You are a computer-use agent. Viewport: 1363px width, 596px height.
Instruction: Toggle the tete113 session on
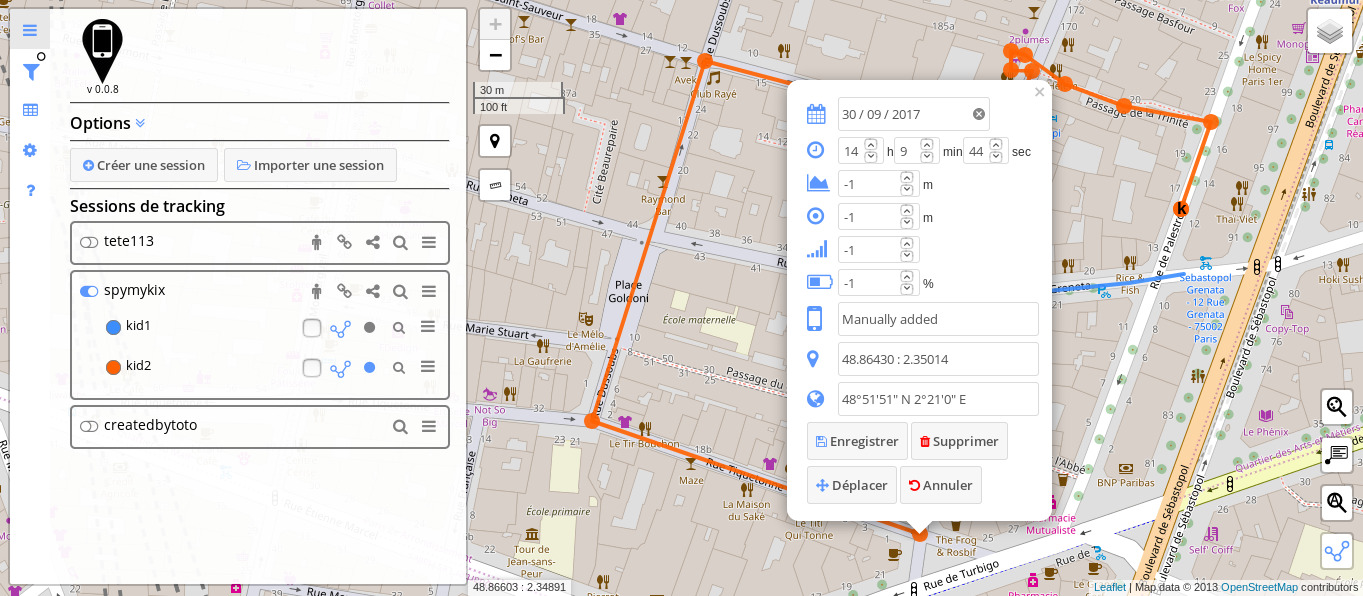pyautogui.click(x=89, y=242)
